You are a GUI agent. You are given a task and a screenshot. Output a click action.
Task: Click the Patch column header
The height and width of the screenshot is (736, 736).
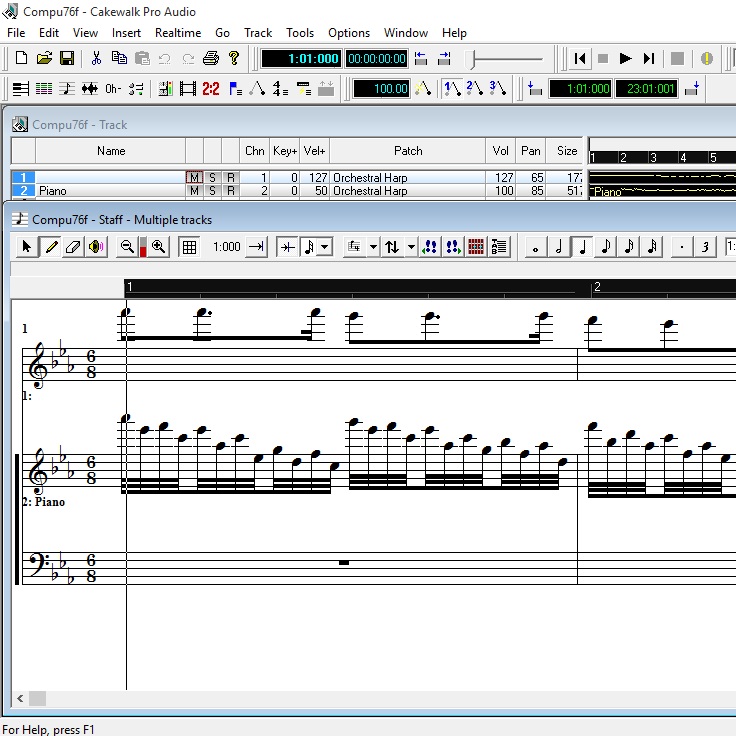(407, 151)
